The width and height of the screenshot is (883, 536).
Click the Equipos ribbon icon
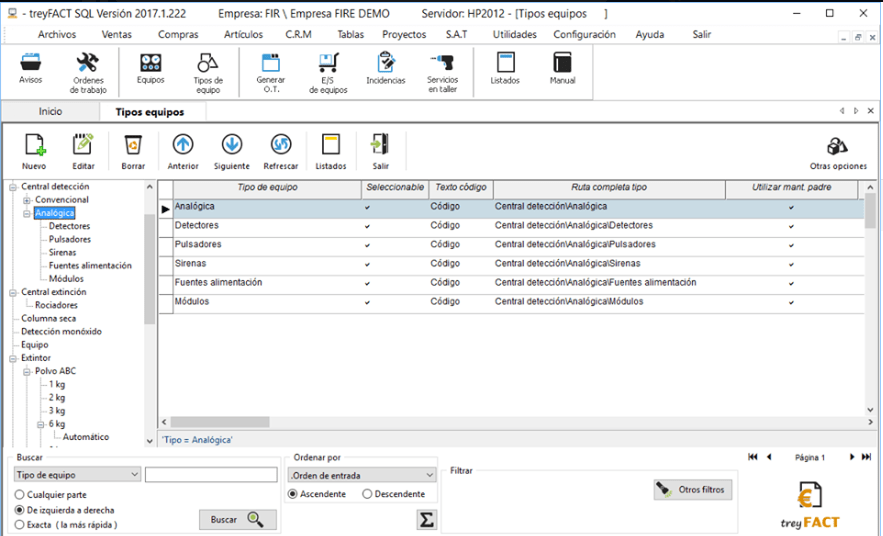(150, 63)
